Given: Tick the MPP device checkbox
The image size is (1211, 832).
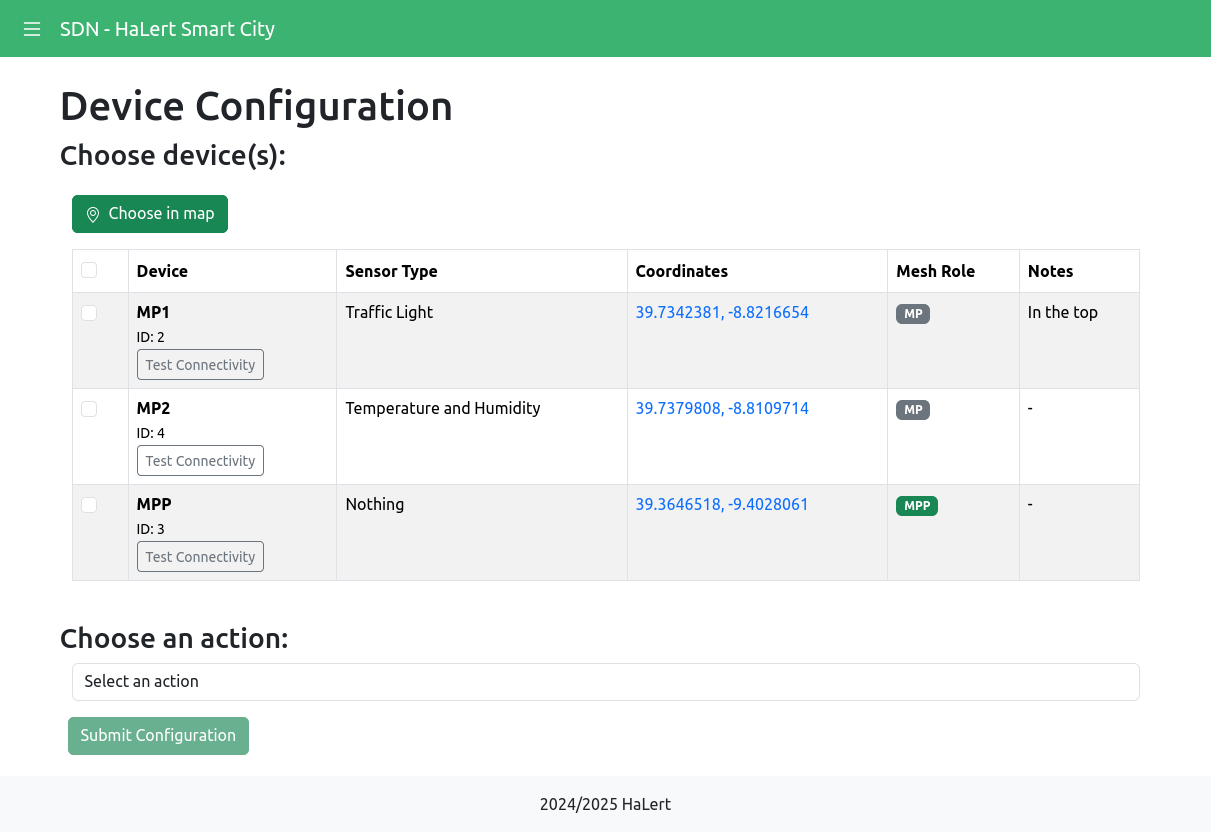Looking at the screenshot, I should coord(89,505).
